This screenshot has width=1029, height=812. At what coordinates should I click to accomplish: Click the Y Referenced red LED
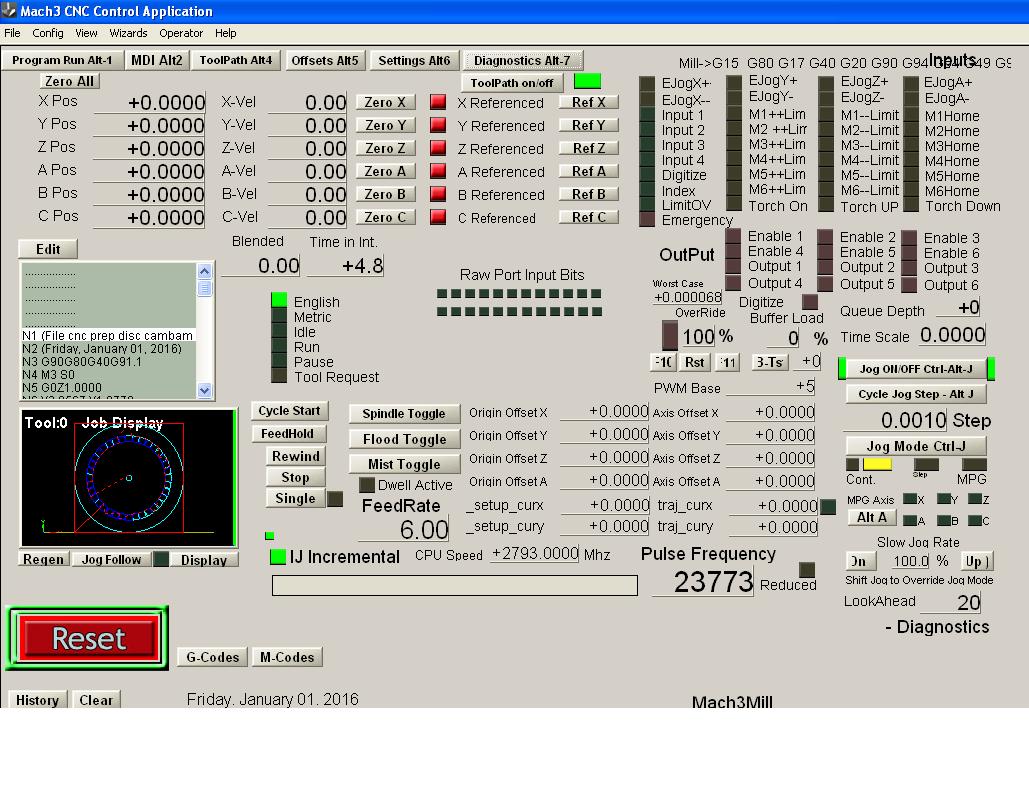point(438,125)
